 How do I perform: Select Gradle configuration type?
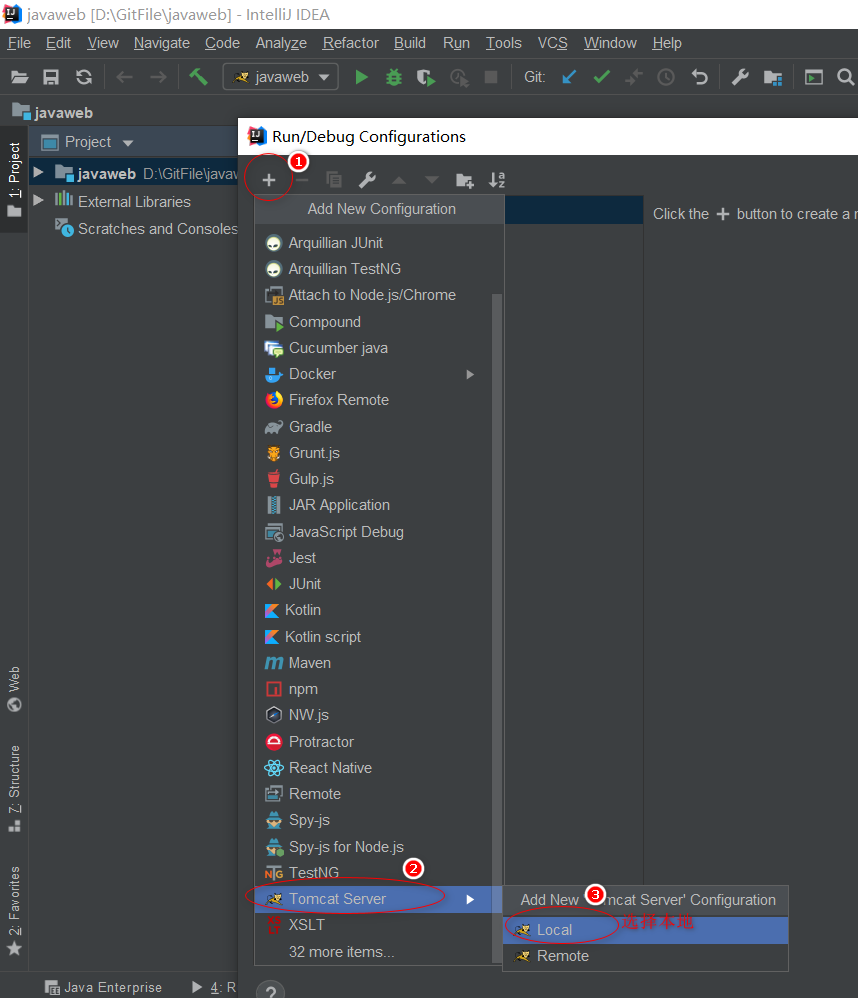pyautogui.click(x=373, y=427)
